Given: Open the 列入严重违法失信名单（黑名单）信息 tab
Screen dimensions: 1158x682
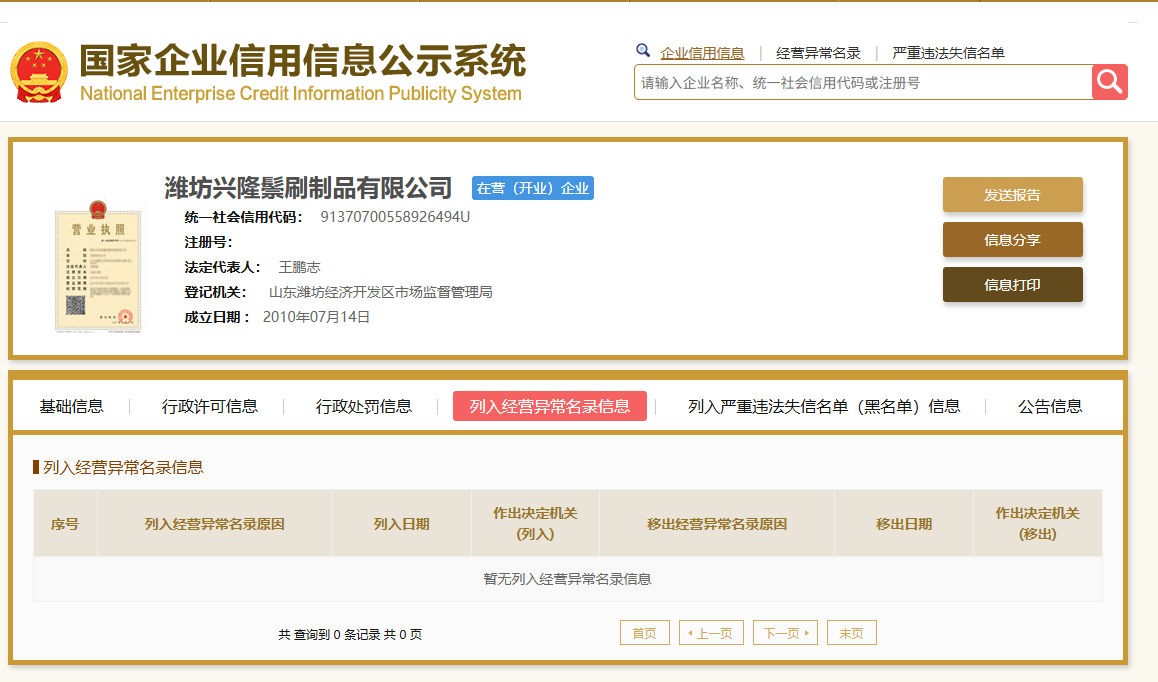Looking at the screenshot, I should [x=824, y=406].
